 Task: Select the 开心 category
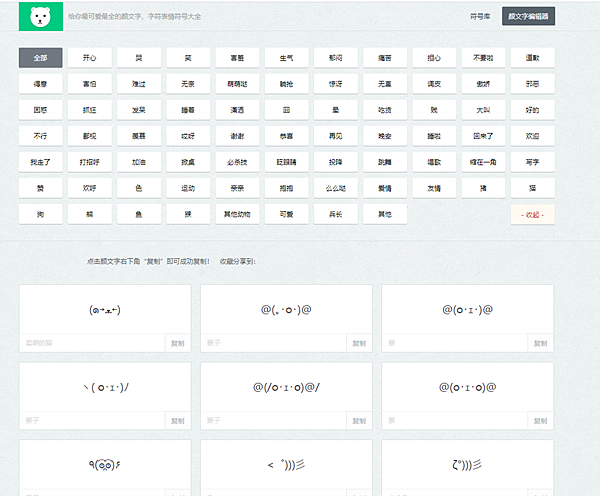(x=90, y=58)
